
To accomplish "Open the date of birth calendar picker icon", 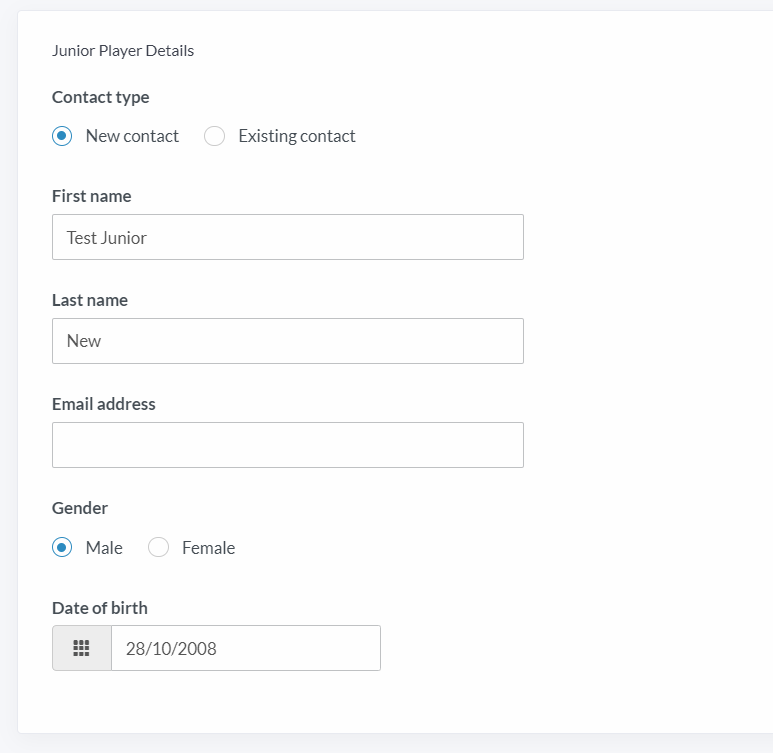I will click(82, 648).
